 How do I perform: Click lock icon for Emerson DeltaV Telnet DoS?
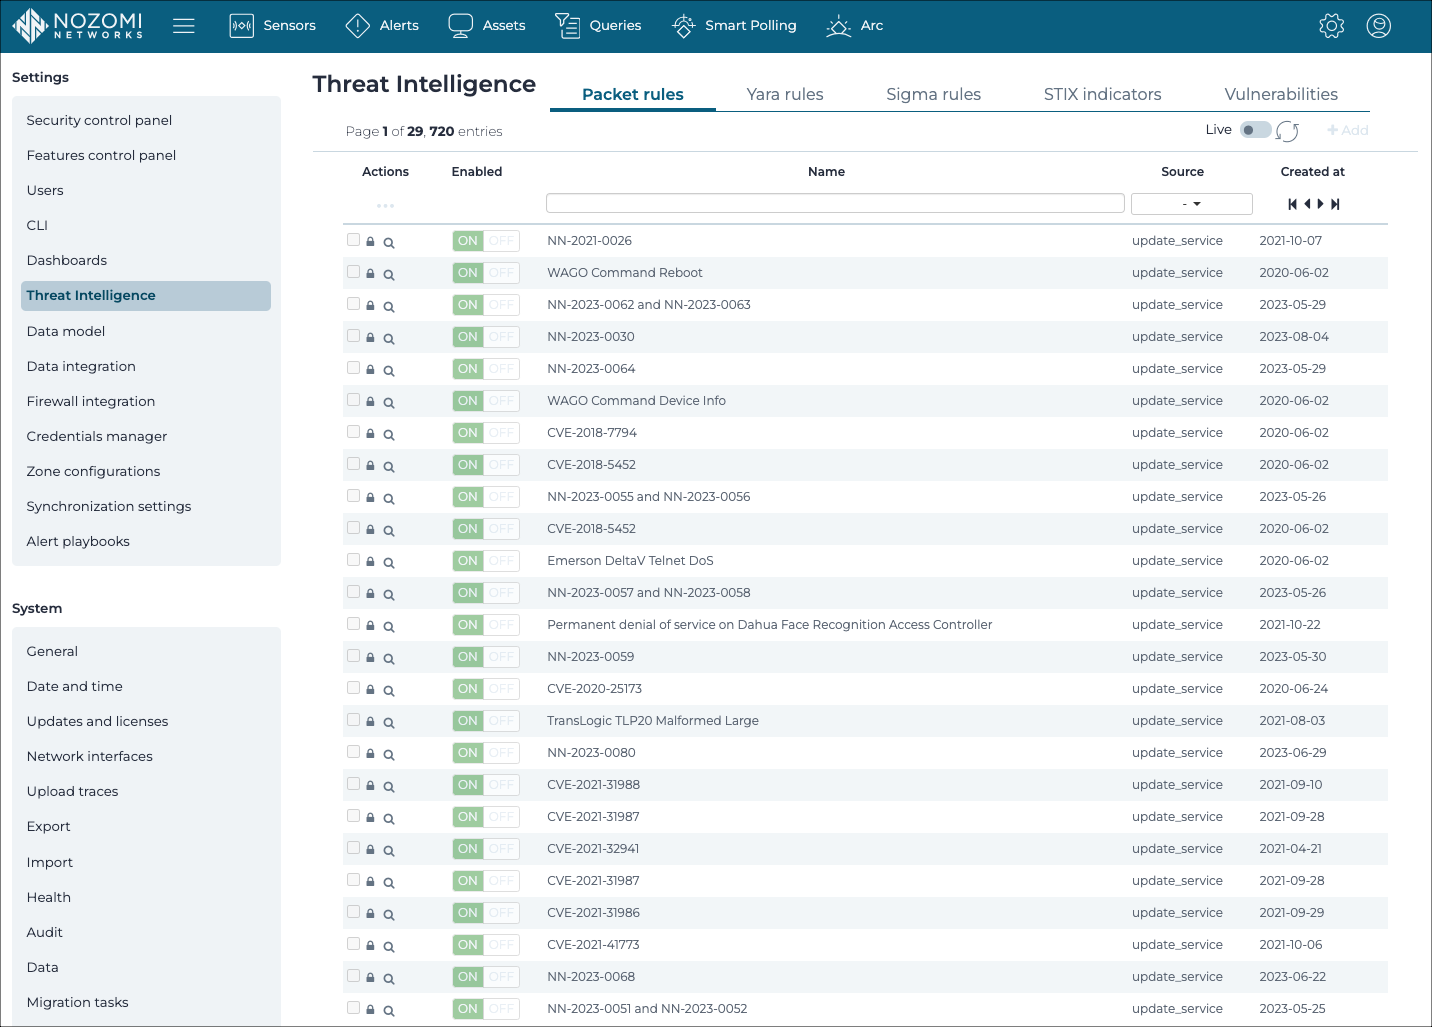370,562
